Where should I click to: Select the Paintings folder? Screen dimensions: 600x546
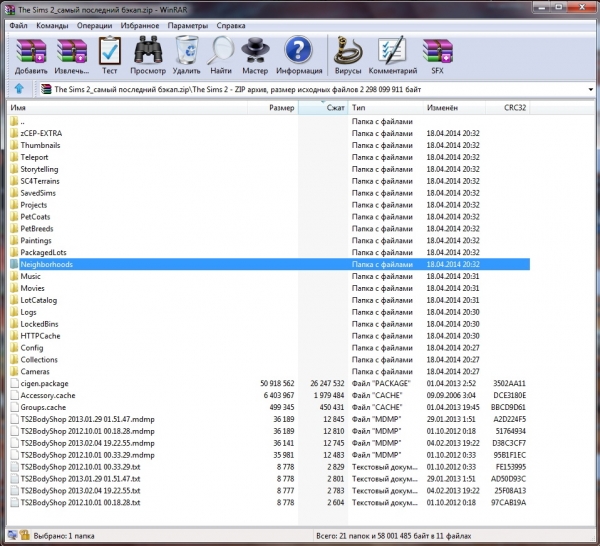coord(36,240)
